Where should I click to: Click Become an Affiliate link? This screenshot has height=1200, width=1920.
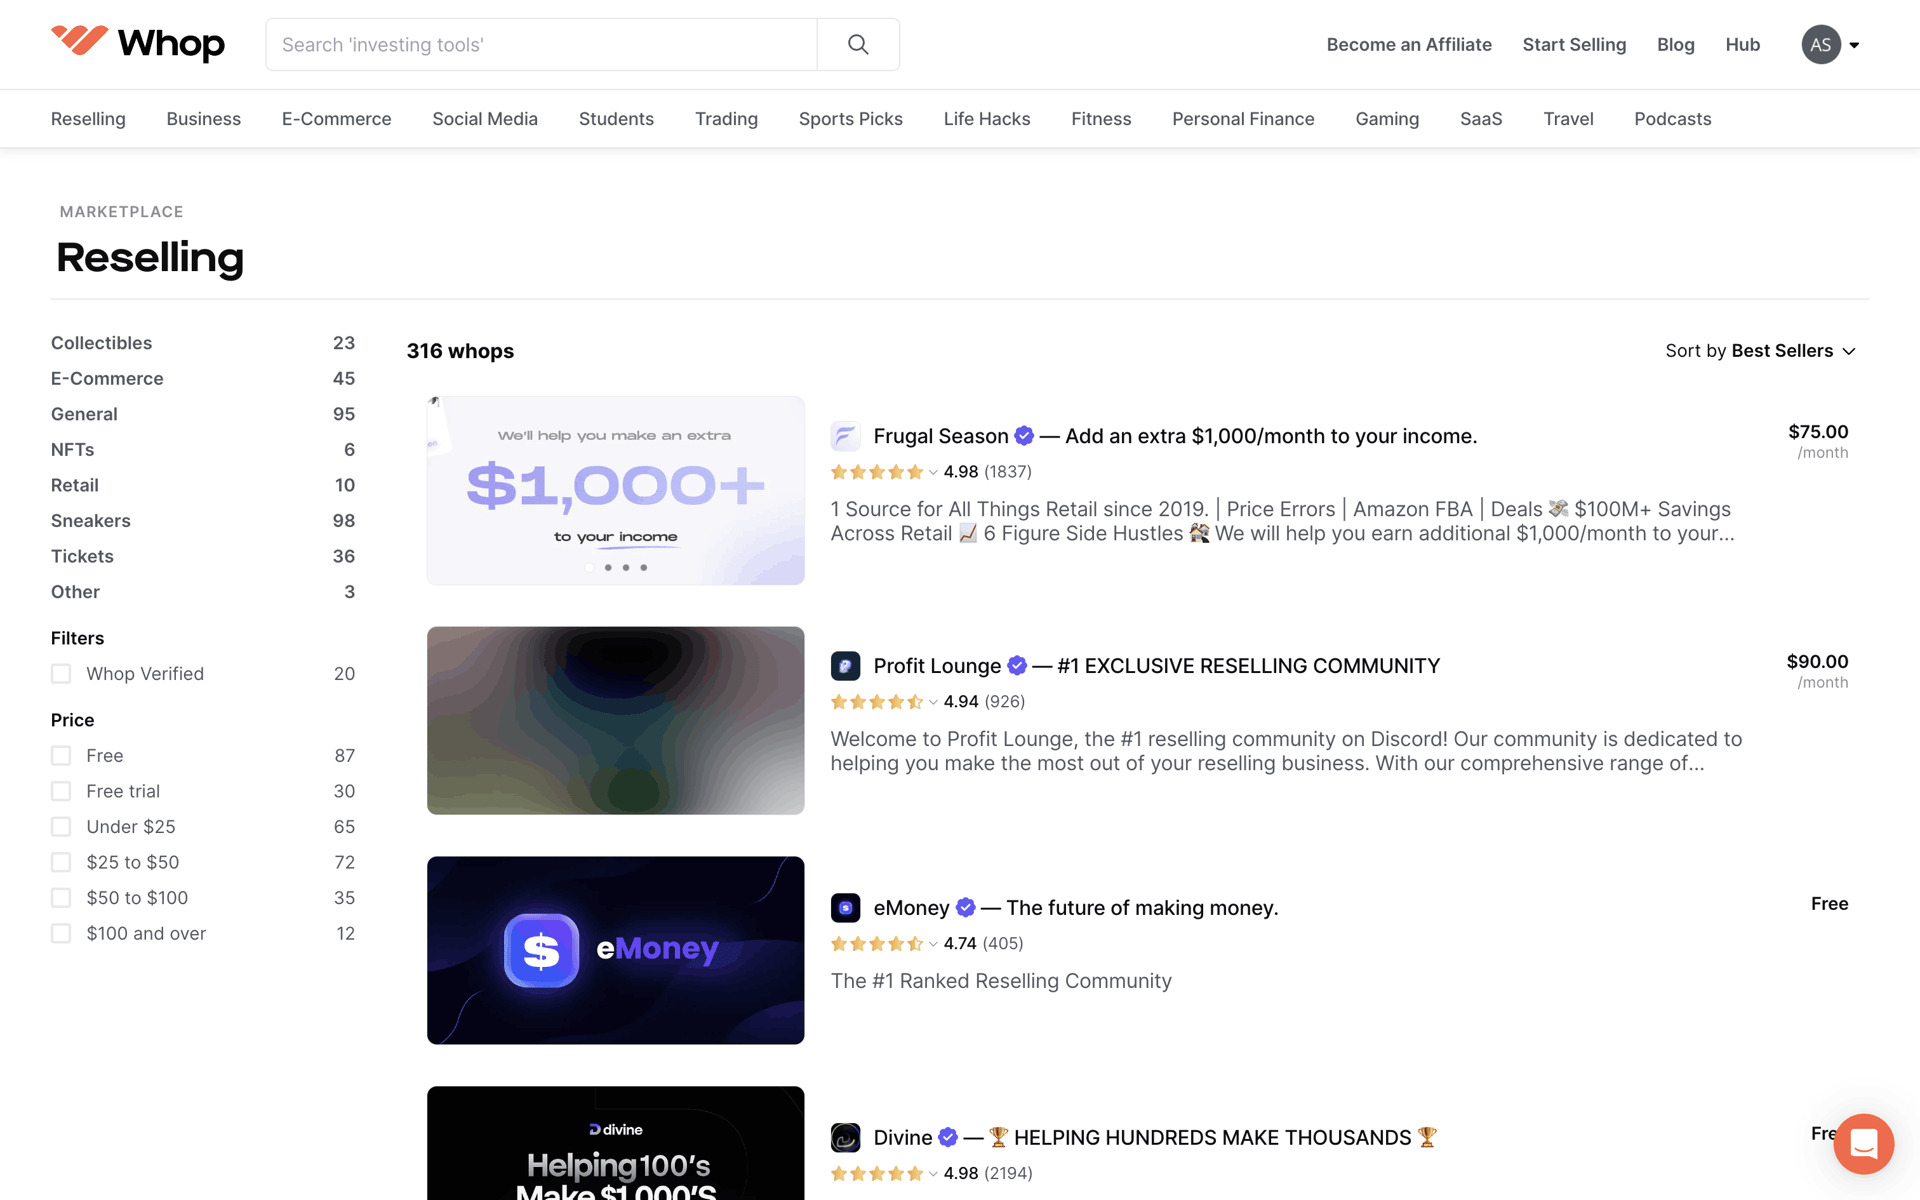coord(1409,45)
